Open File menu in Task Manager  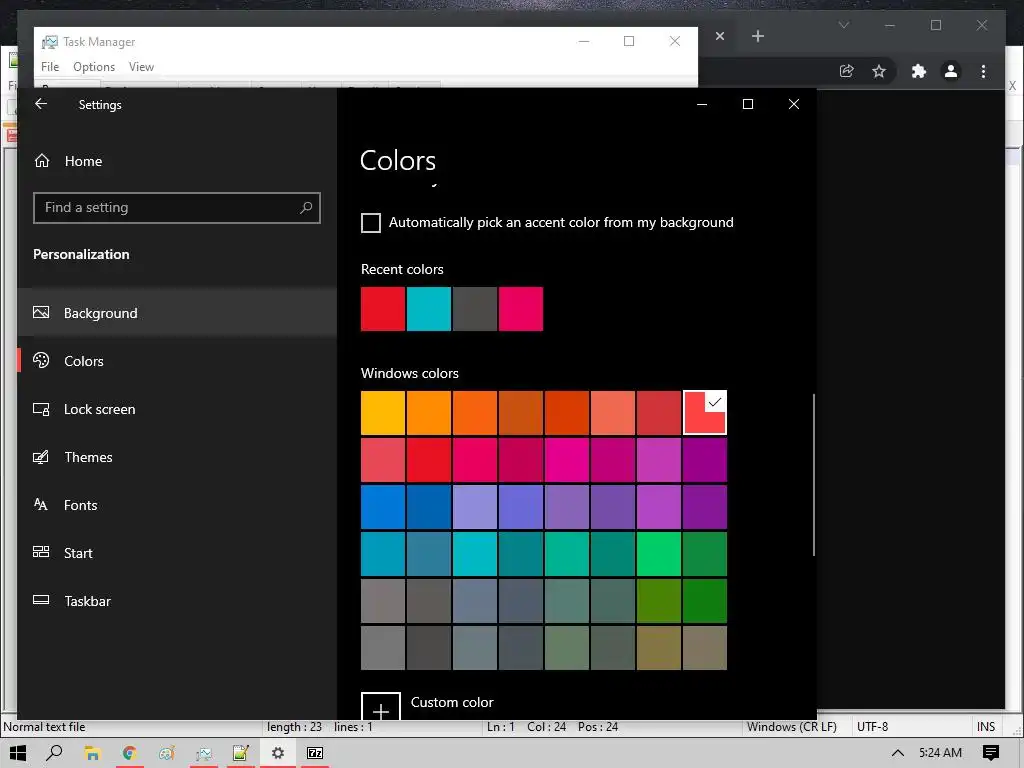click(x=50, y=67)
